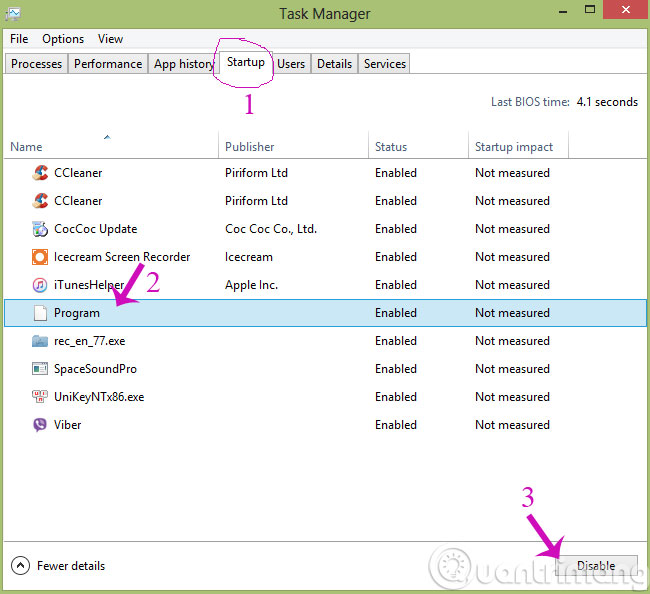The width and height of the screenshot is (650, 594).
Task: Click the rec_en_77.exe icon
Action: click(x=40, y=341)
